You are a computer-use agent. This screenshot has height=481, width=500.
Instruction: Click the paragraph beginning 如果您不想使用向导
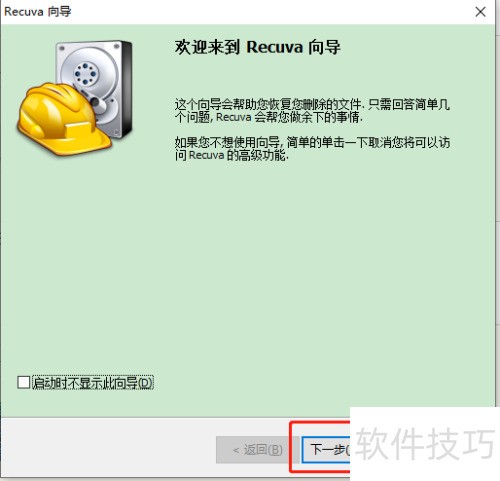coord(312,149)
